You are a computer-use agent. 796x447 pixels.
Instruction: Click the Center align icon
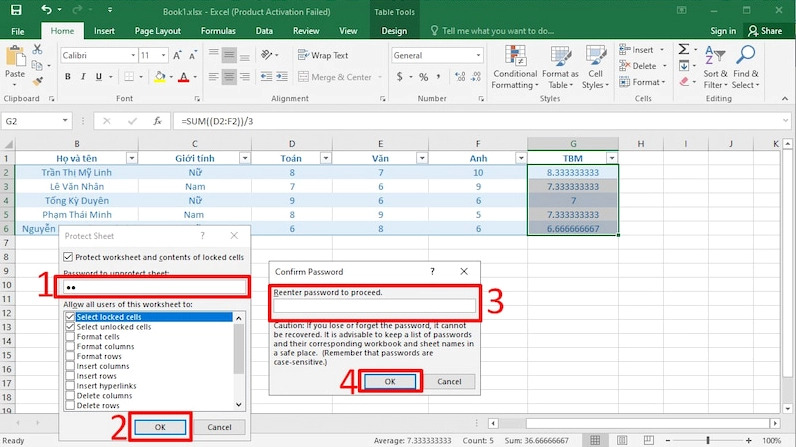coord(229,77)
